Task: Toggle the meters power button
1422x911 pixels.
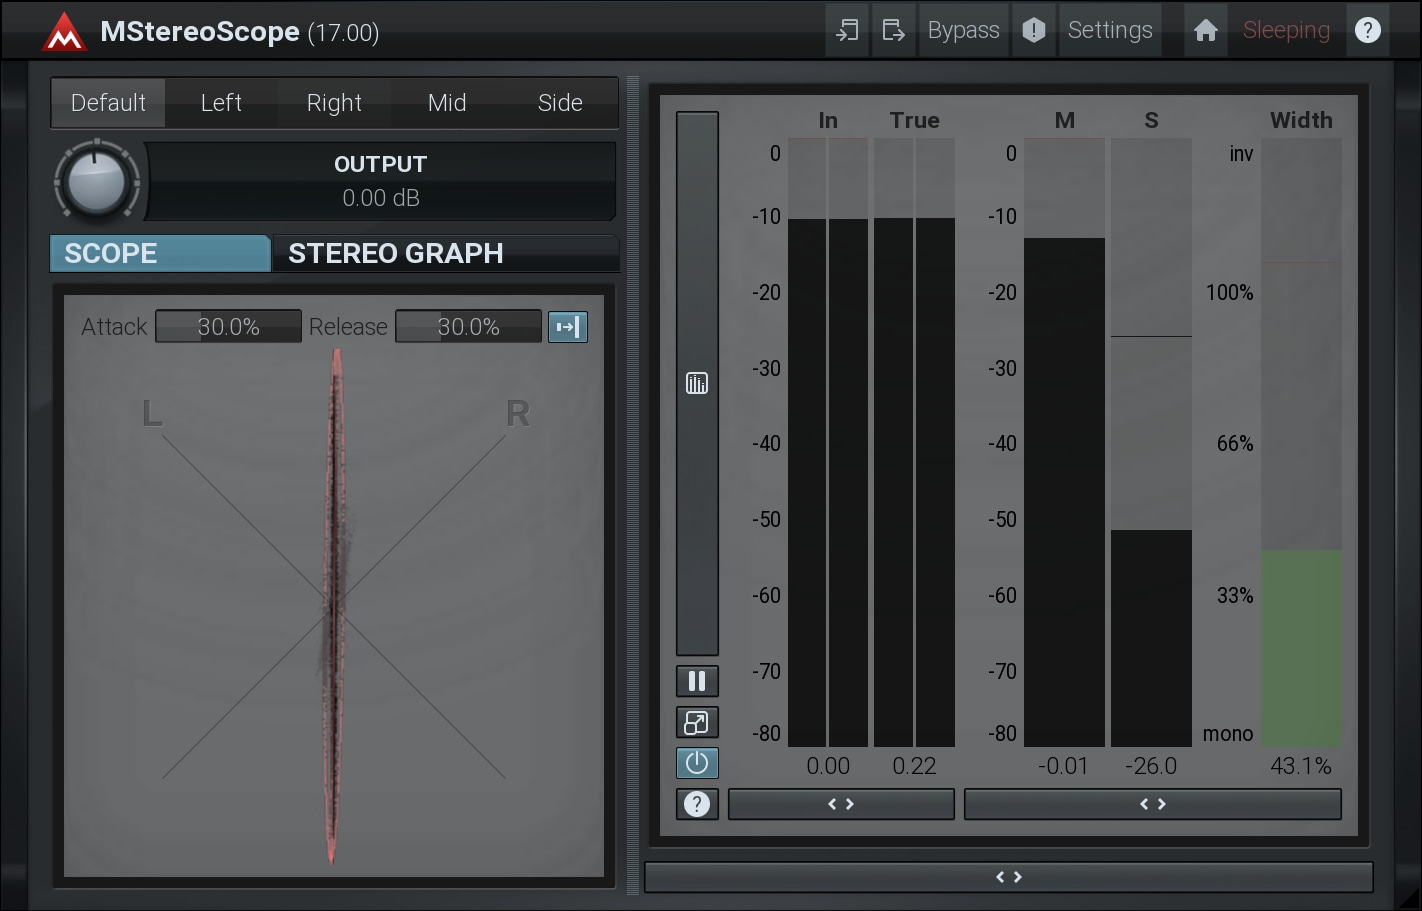Action: tap(697, 763)
